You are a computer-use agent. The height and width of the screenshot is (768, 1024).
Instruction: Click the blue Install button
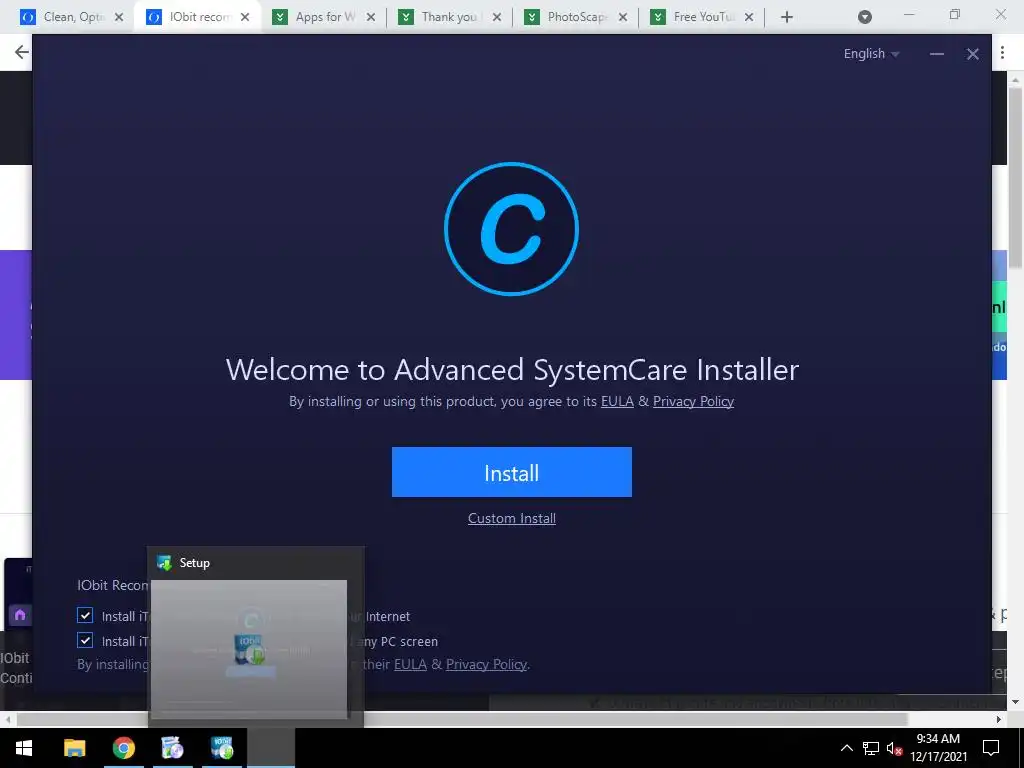(511, 472)
